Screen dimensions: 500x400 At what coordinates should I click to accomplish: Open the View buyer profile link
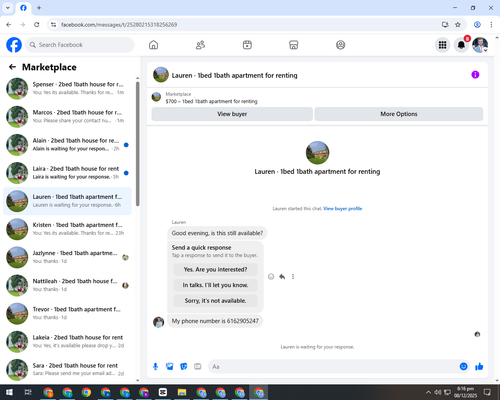pyautogui.click(x=343, y=209)
